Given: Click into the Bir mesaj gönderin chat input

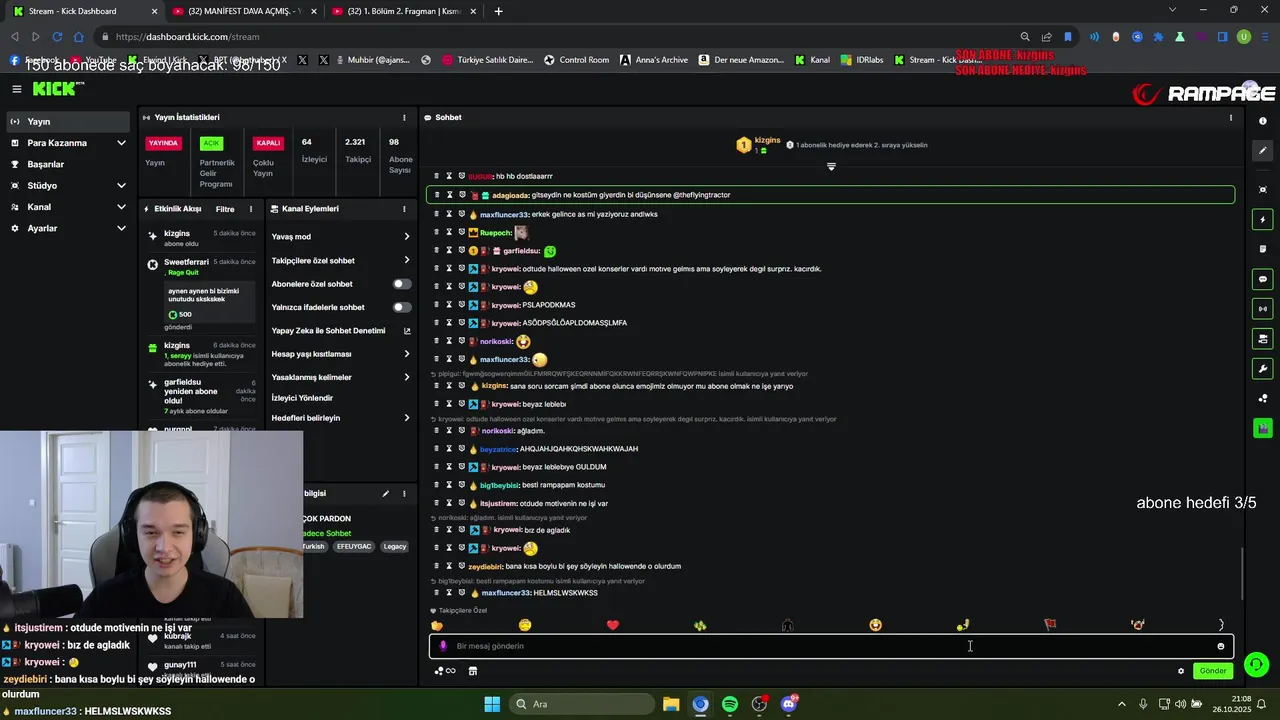Looking at the screenshot, I should pyautogui.click(x=830, y=646).
